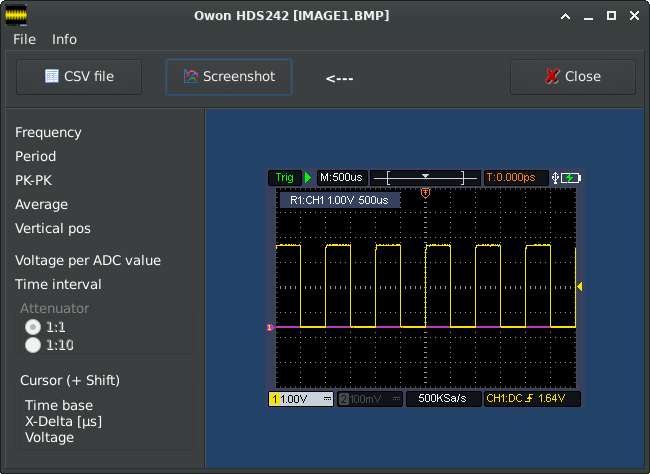Close the window via title bar X
This screenshot has width=650, height=474.
pos(634,16)
